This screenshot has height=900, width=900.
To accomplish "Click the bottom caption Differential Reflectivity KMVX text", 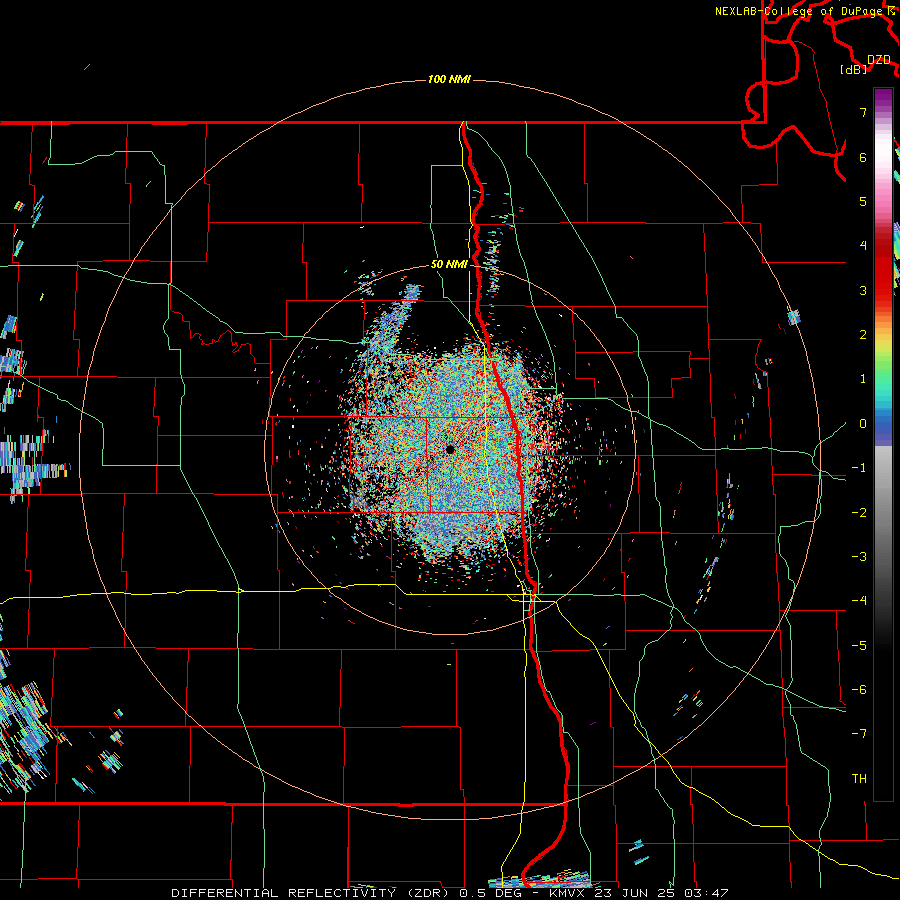I will point(450,893).
